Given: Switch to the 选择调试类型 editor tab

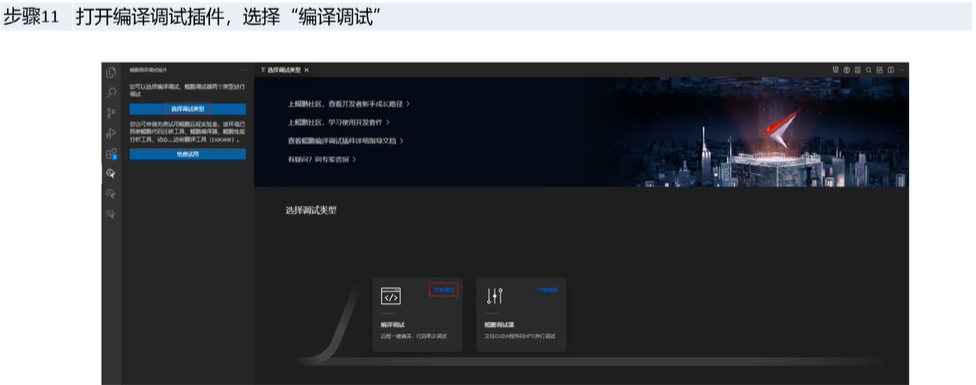Looking at the screenshot, I should click(284, 70).
